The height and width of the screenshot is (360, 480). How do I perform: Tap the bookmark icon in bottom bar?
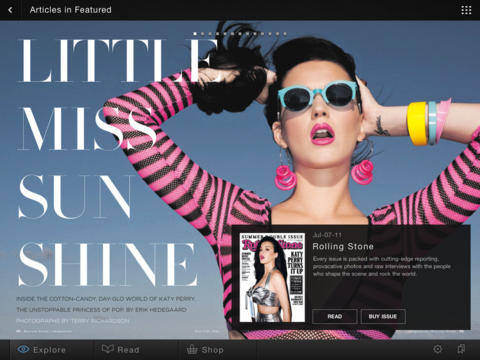[x=461, y=349]
